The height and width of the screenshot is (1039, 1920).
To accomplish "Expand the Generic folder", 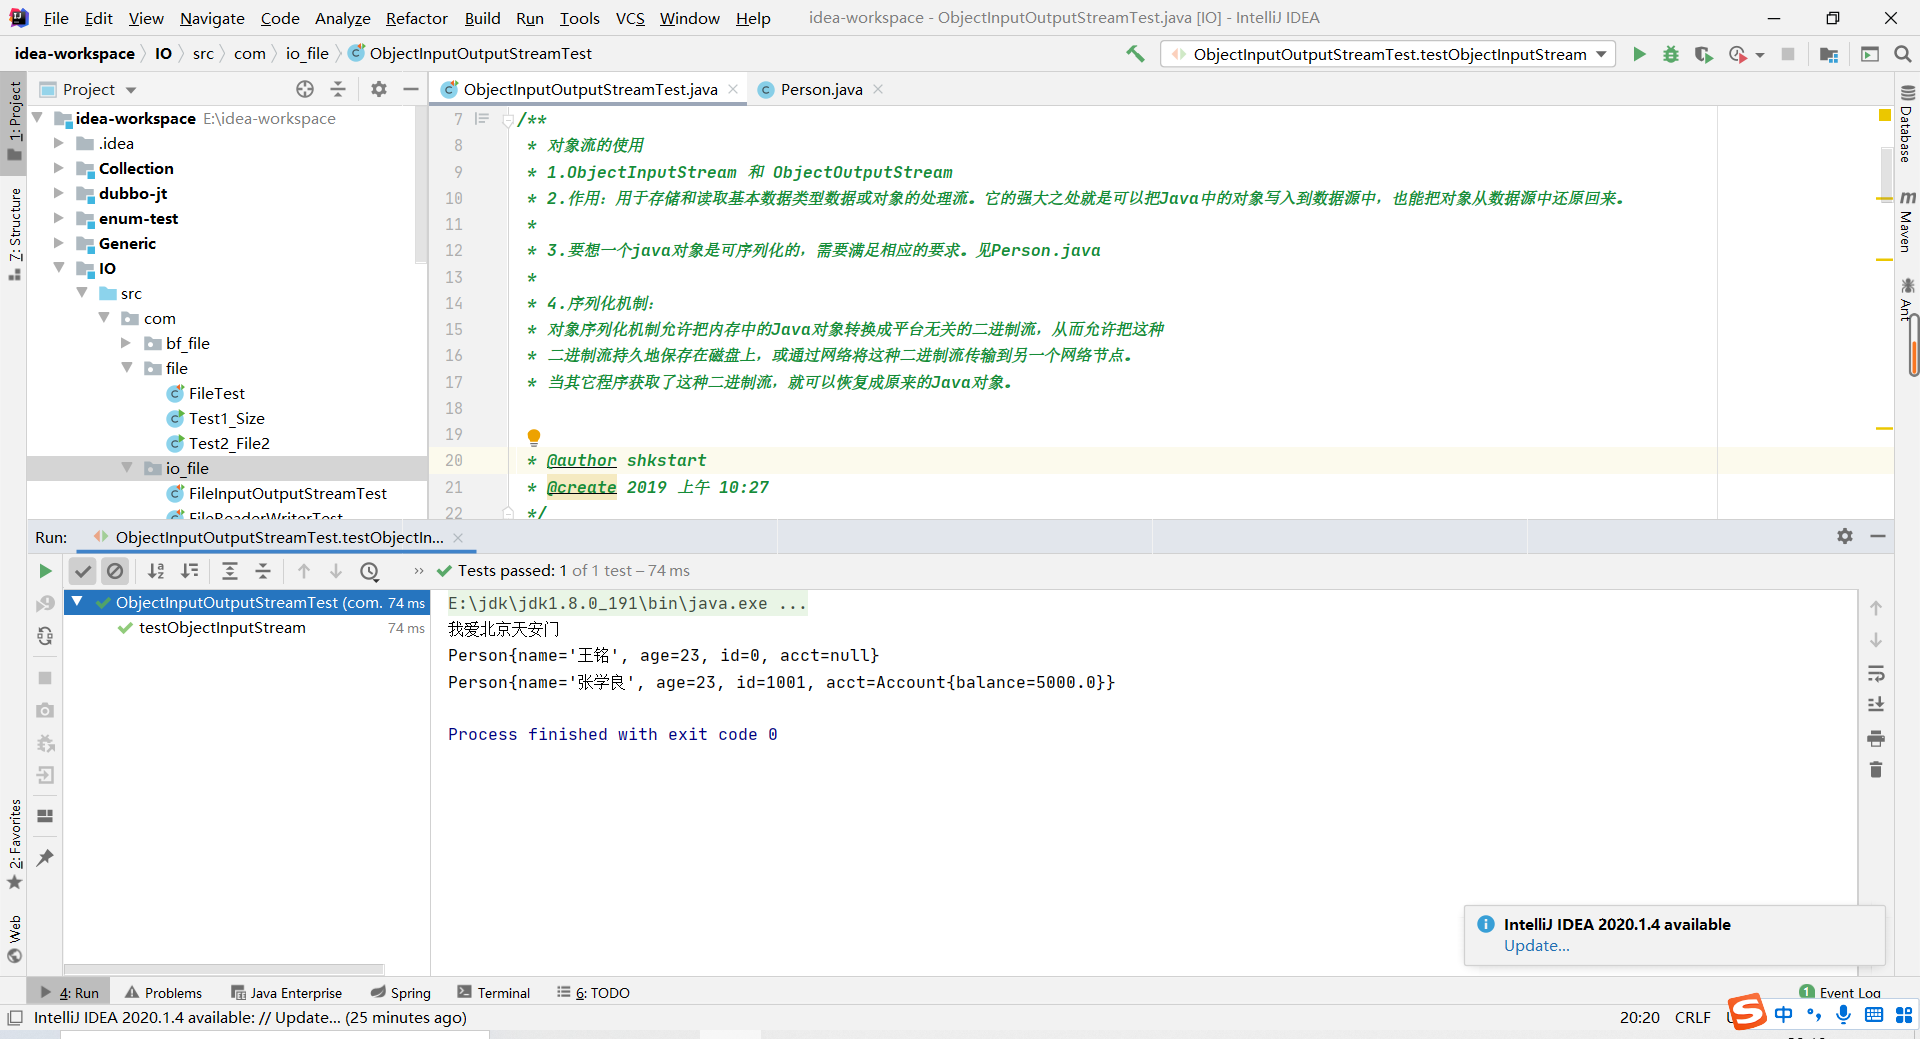I will [59, 243].
